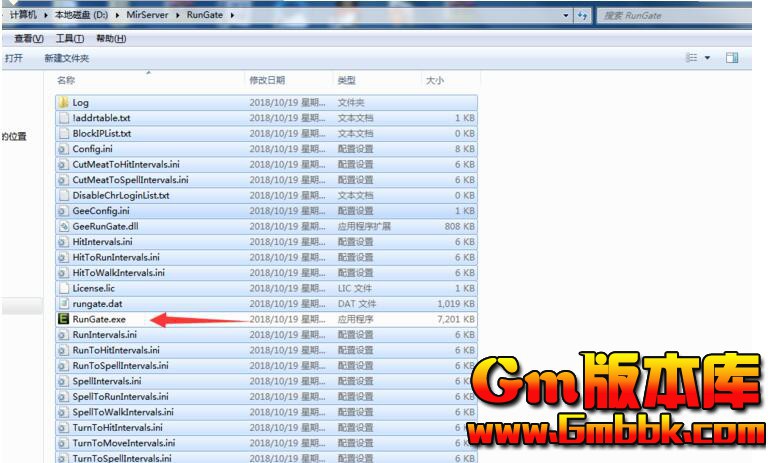Click the RunGate.exe application icon
The width and height of the screenshot is (771, 463).
[64, 319]
